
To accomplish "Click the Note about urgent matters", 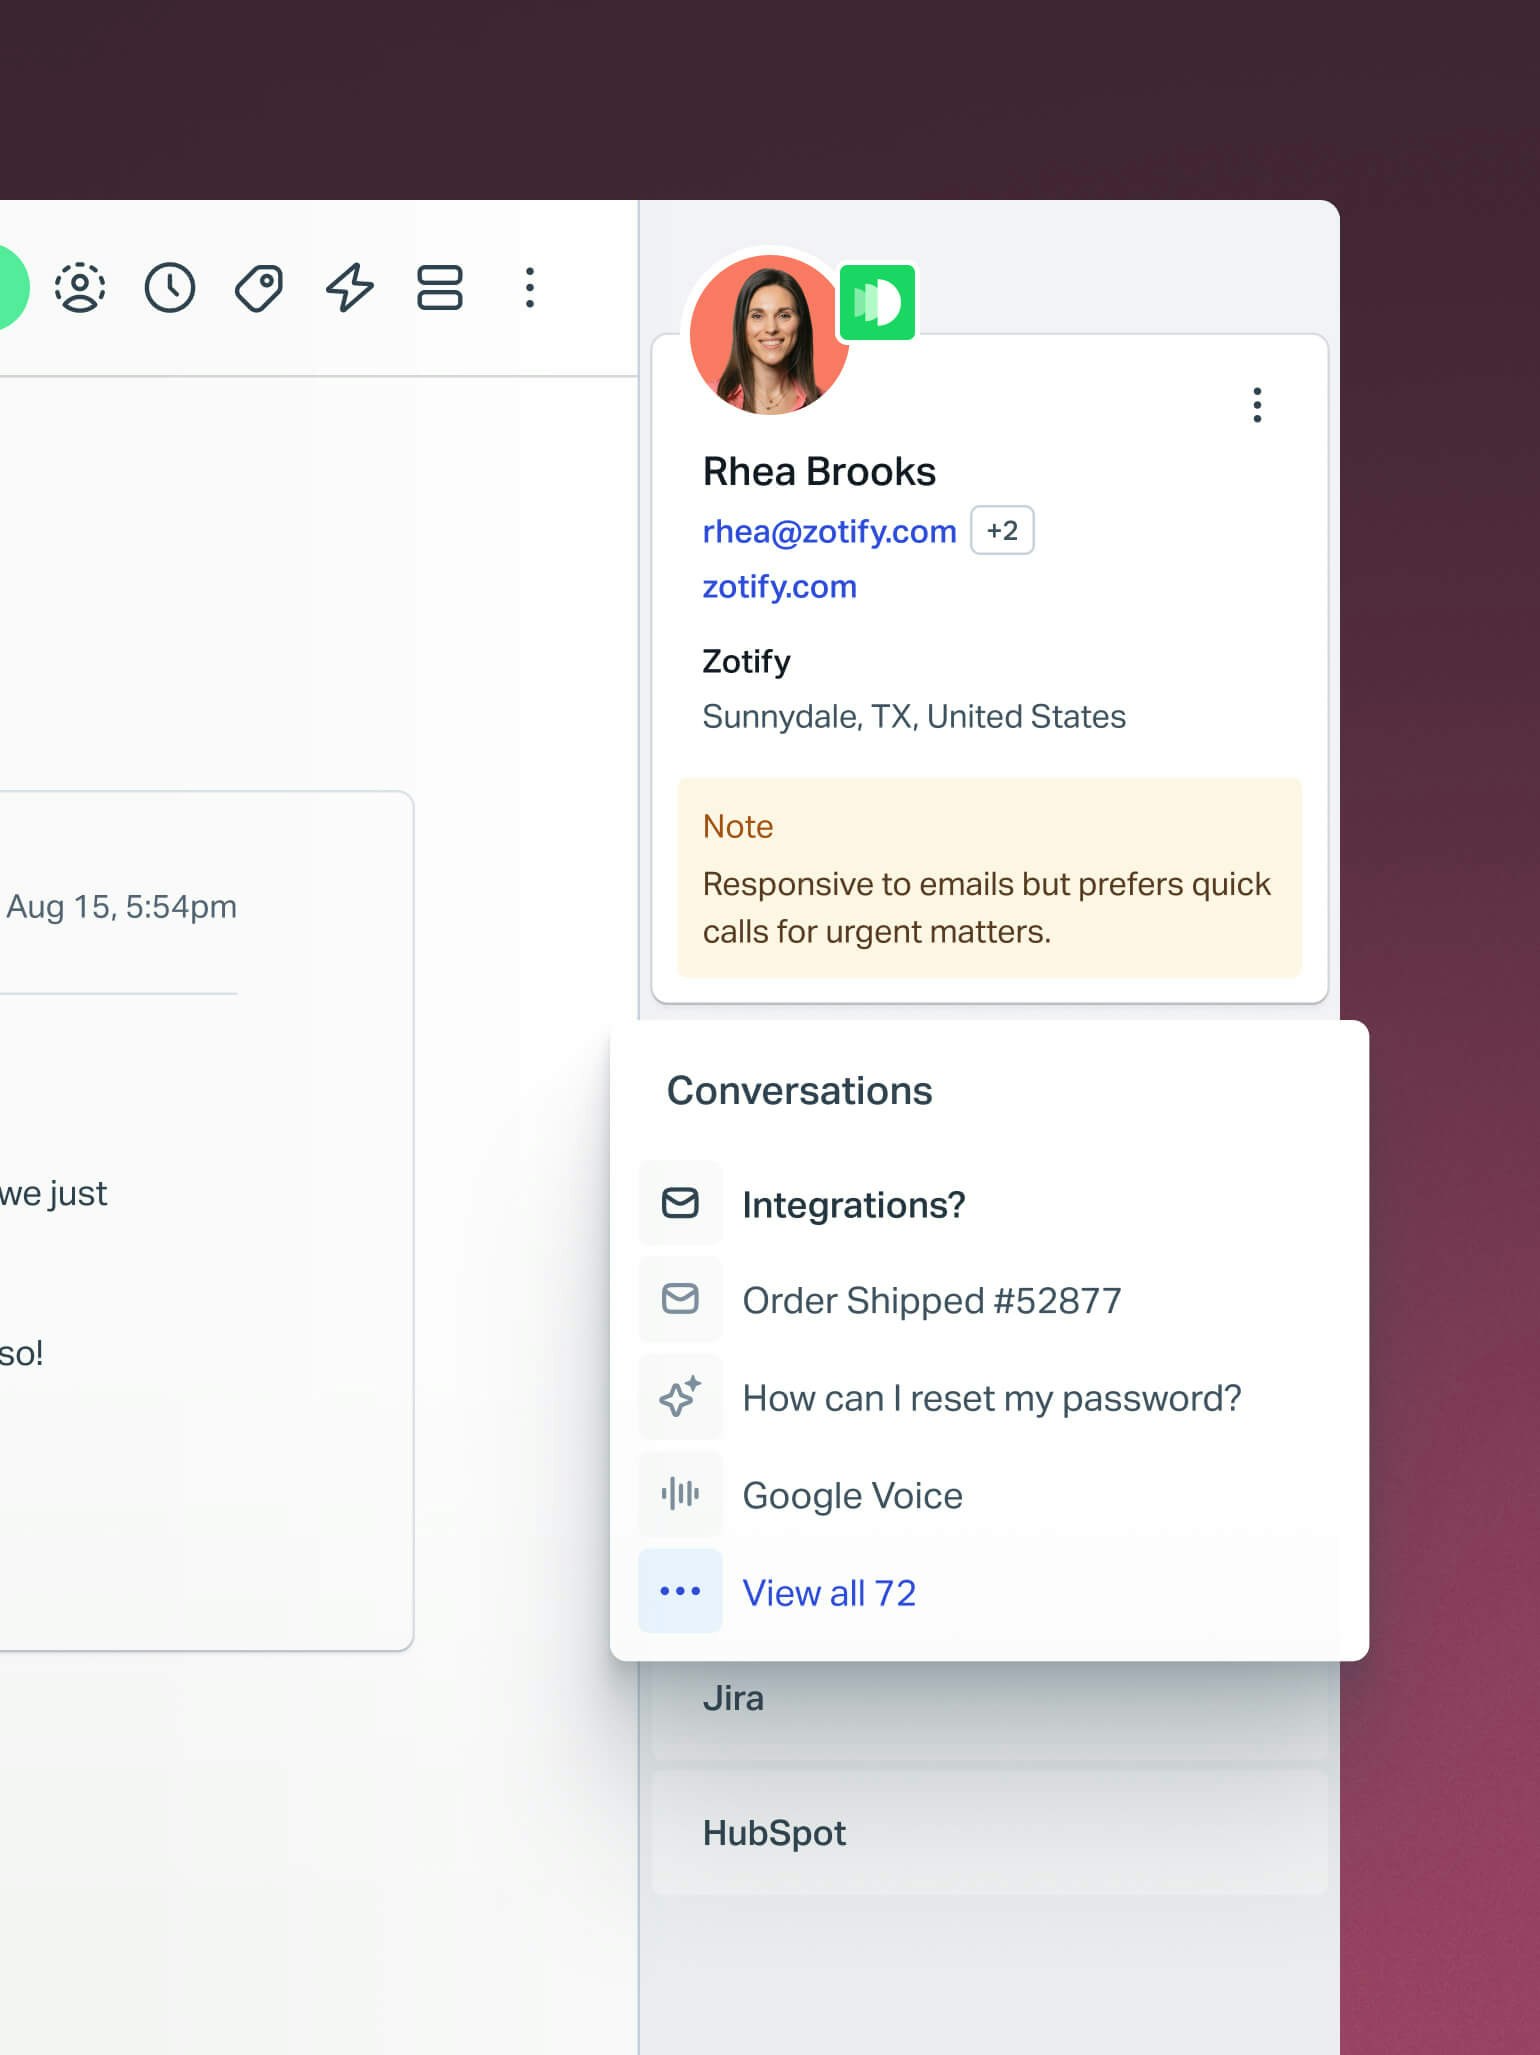I will [x=988, y=878].
